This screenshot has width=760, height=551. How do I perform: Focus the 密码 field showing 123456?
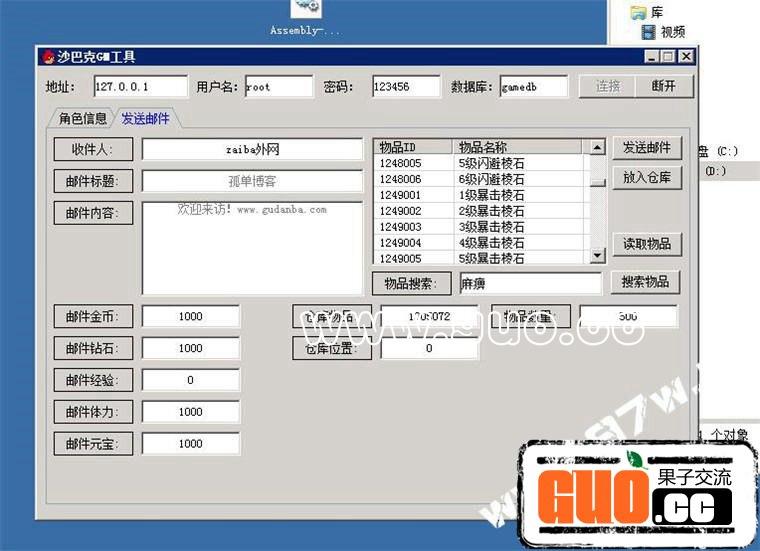click(406, 87)
